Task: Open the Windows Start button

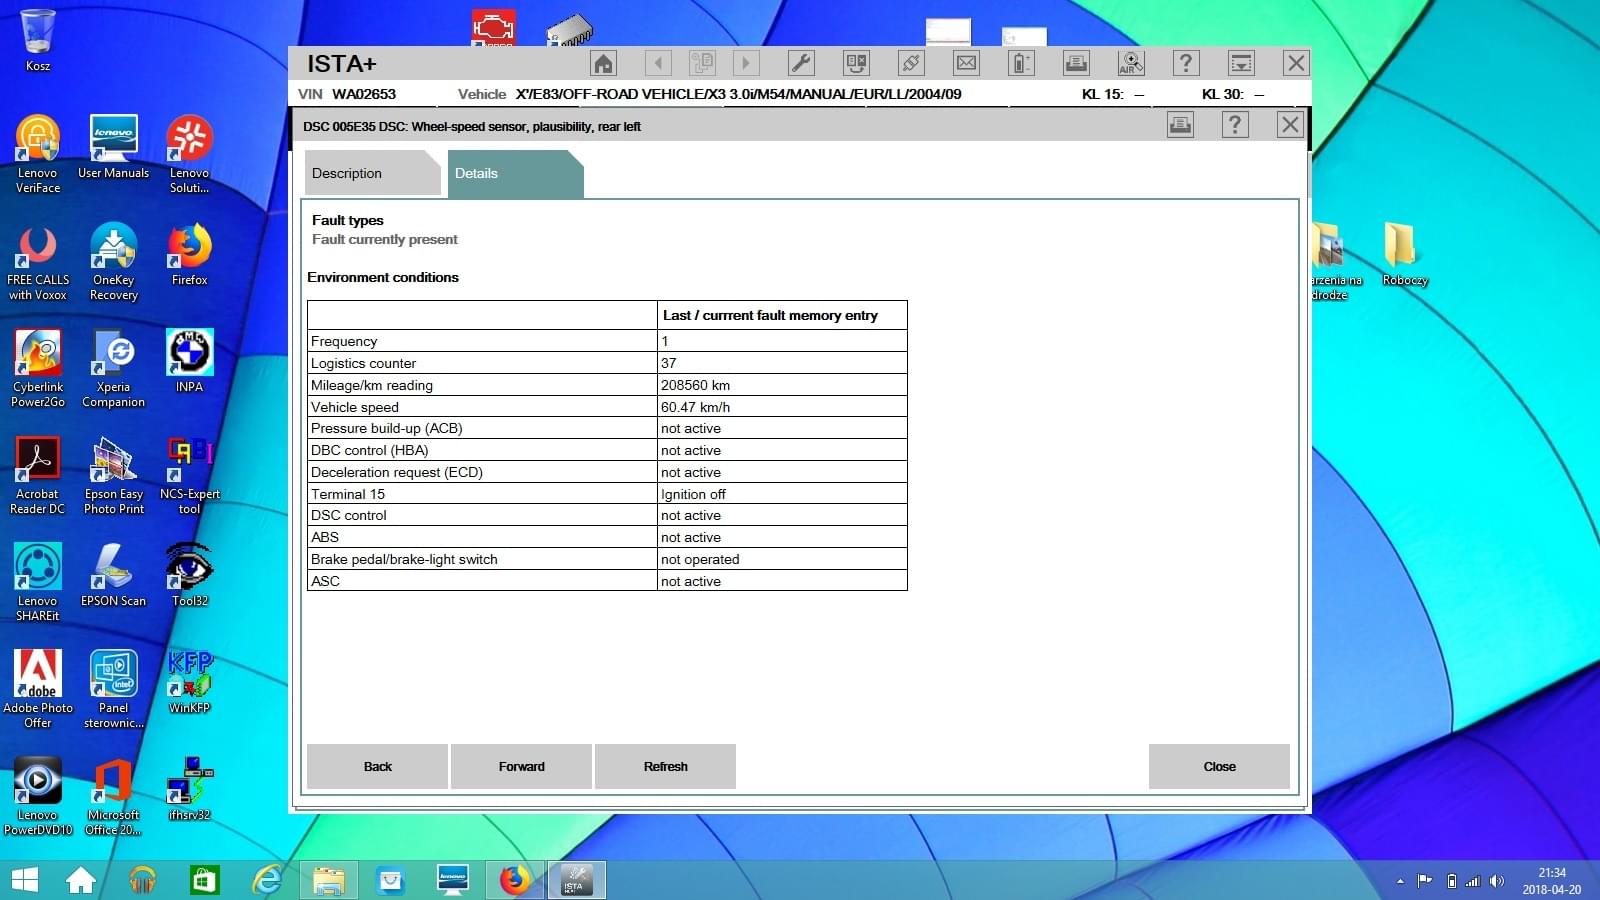Action: coord(24,880)
